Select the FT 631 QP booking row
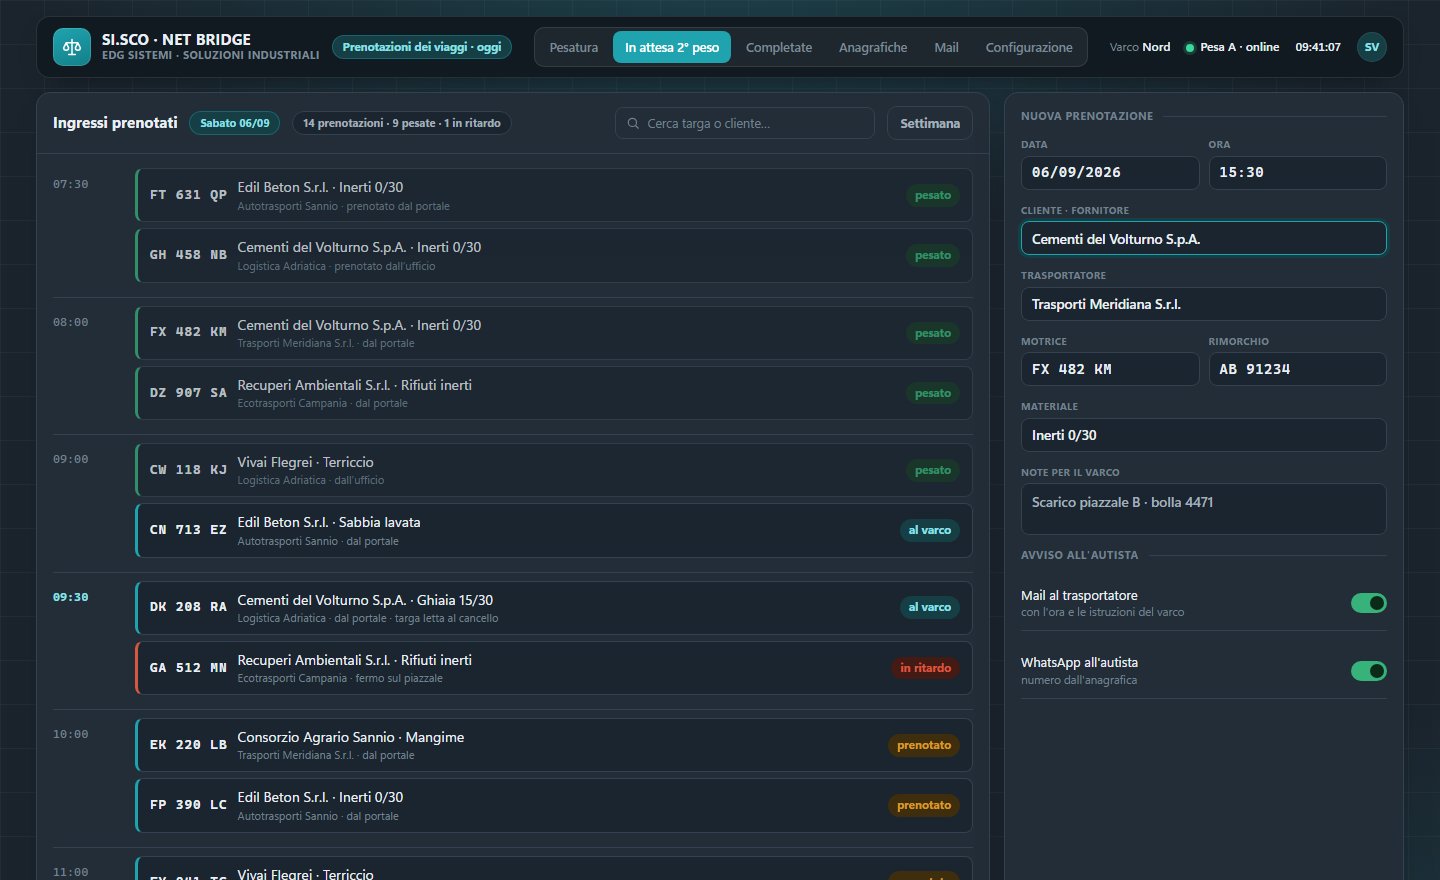This screenshot has width=1440, height=880. coord(554,195)
